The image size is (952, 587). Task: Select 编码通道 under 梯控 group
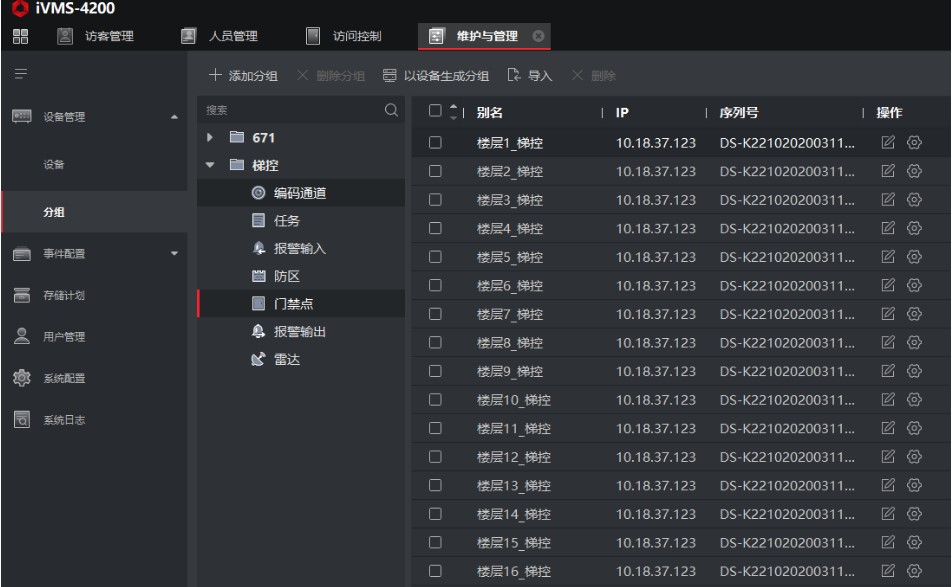click(x=301, y=193)
